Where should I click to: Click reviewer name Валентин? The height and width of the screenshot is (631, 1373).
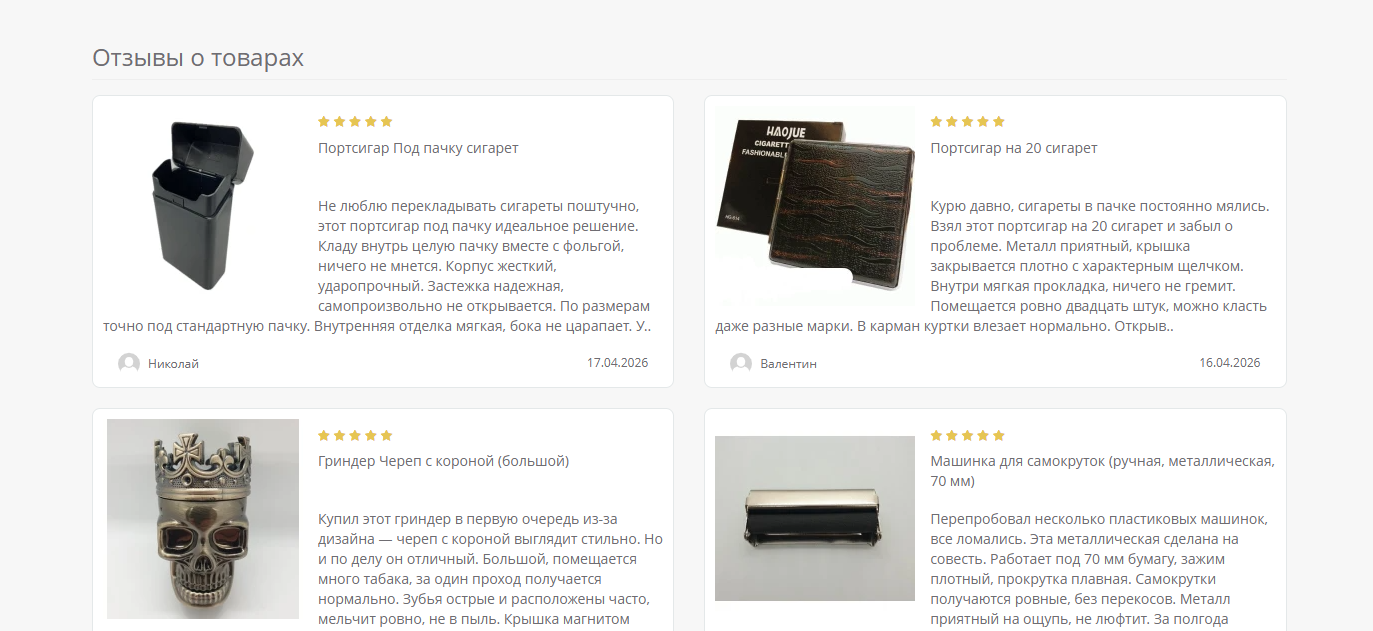click(788, 364)
